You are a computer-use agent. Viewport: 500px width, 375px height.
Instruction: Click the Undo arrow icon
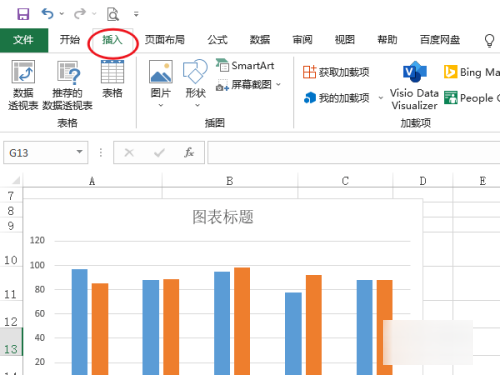point(48,14)
